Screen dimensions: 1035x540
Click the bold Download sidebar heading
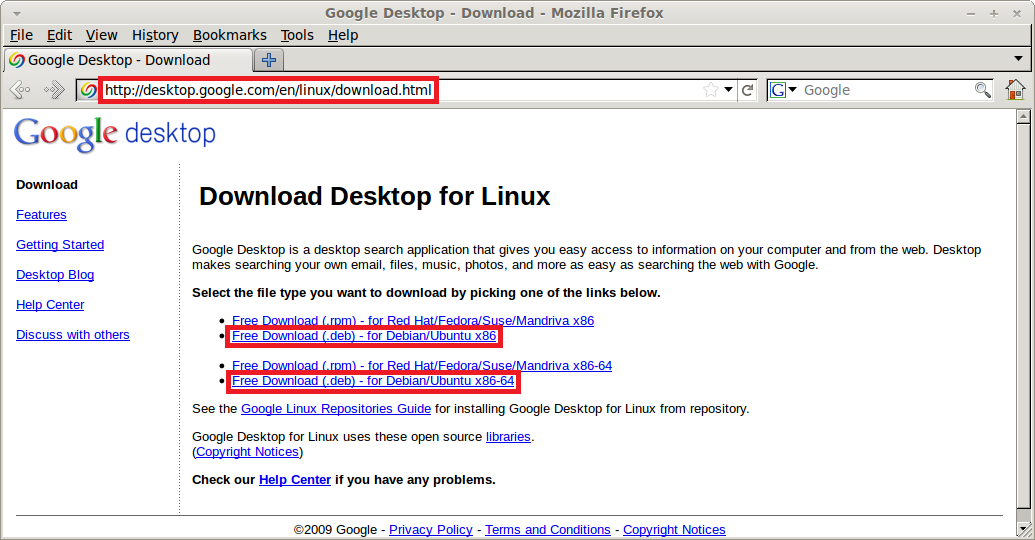(47, 185)
